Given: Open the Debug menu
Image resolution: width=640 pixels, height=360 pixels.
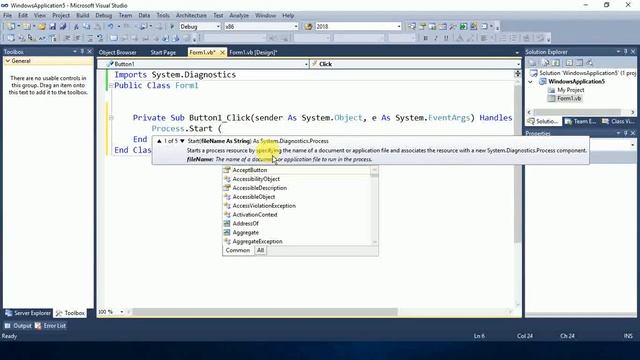Looking at the screenshot, I should pos(103,16).
